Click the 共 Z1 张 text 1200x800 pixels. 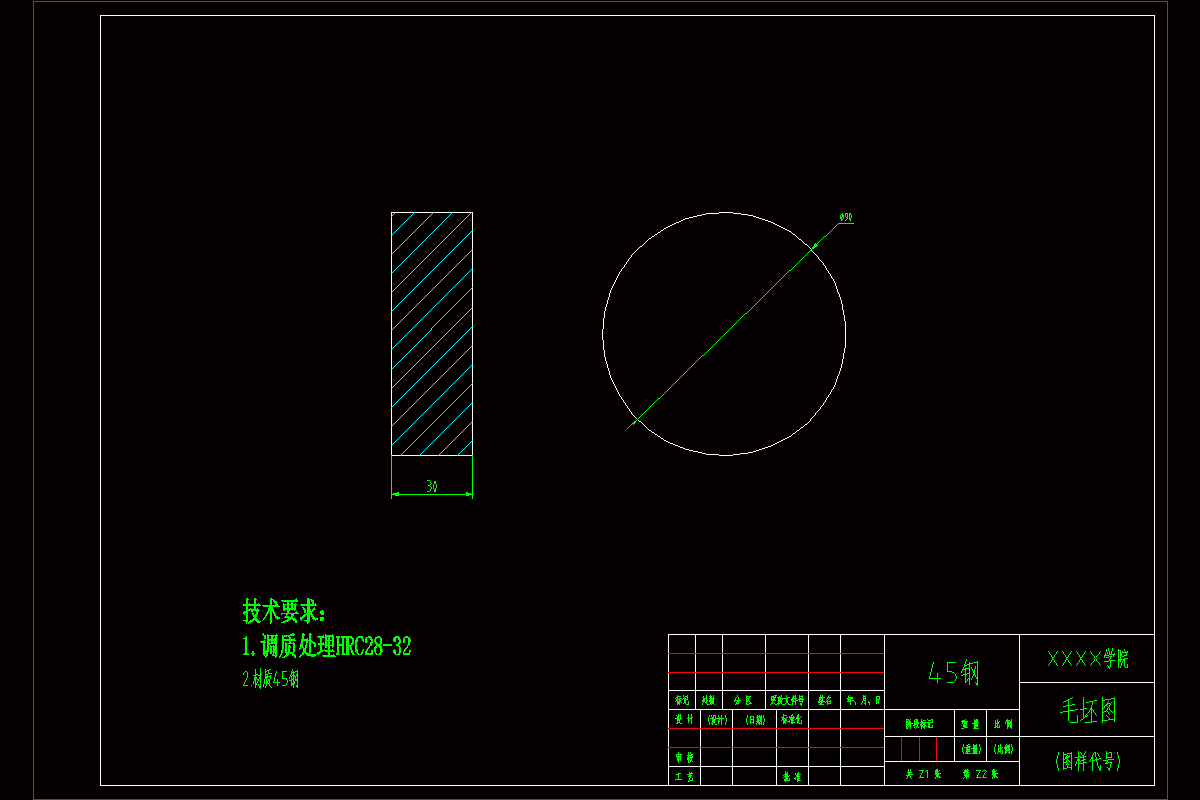(924, 774)
